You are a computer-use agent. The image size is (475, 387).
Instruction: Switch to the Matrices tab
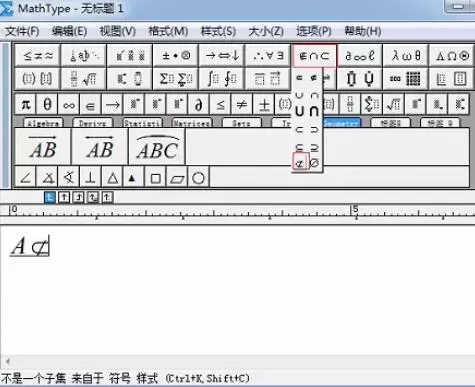[x=192, y=123]
